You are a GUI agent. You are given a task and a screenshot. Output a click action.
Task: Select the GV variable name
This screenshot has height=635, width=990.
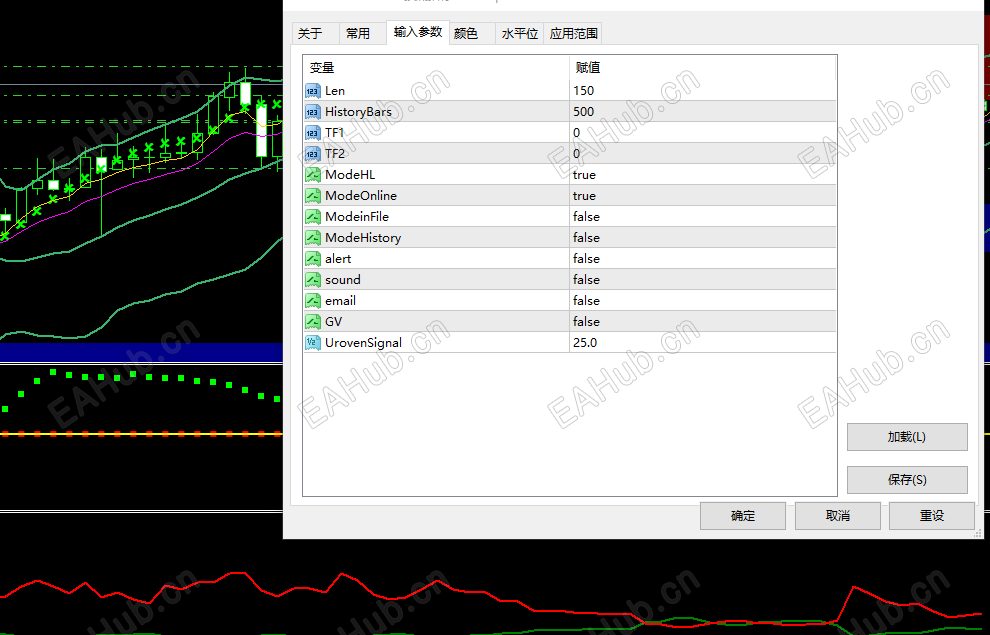click(333, 321)
